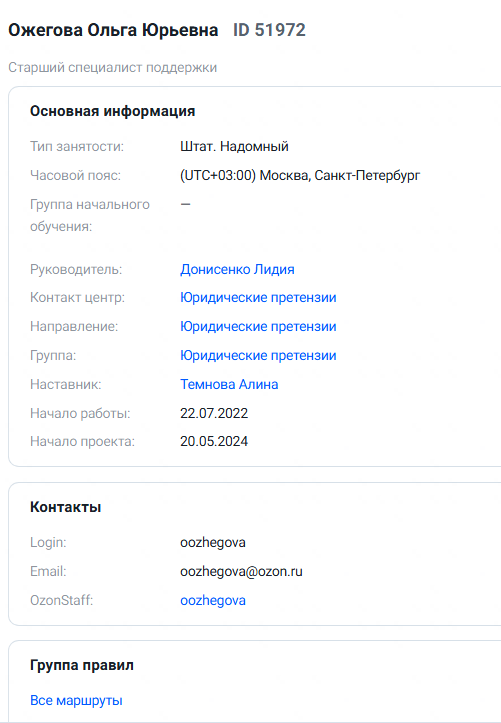Screen dimensions: 501x723
Task: Open the OzonStaff oozhegova link
Action: tap(213, 600)
